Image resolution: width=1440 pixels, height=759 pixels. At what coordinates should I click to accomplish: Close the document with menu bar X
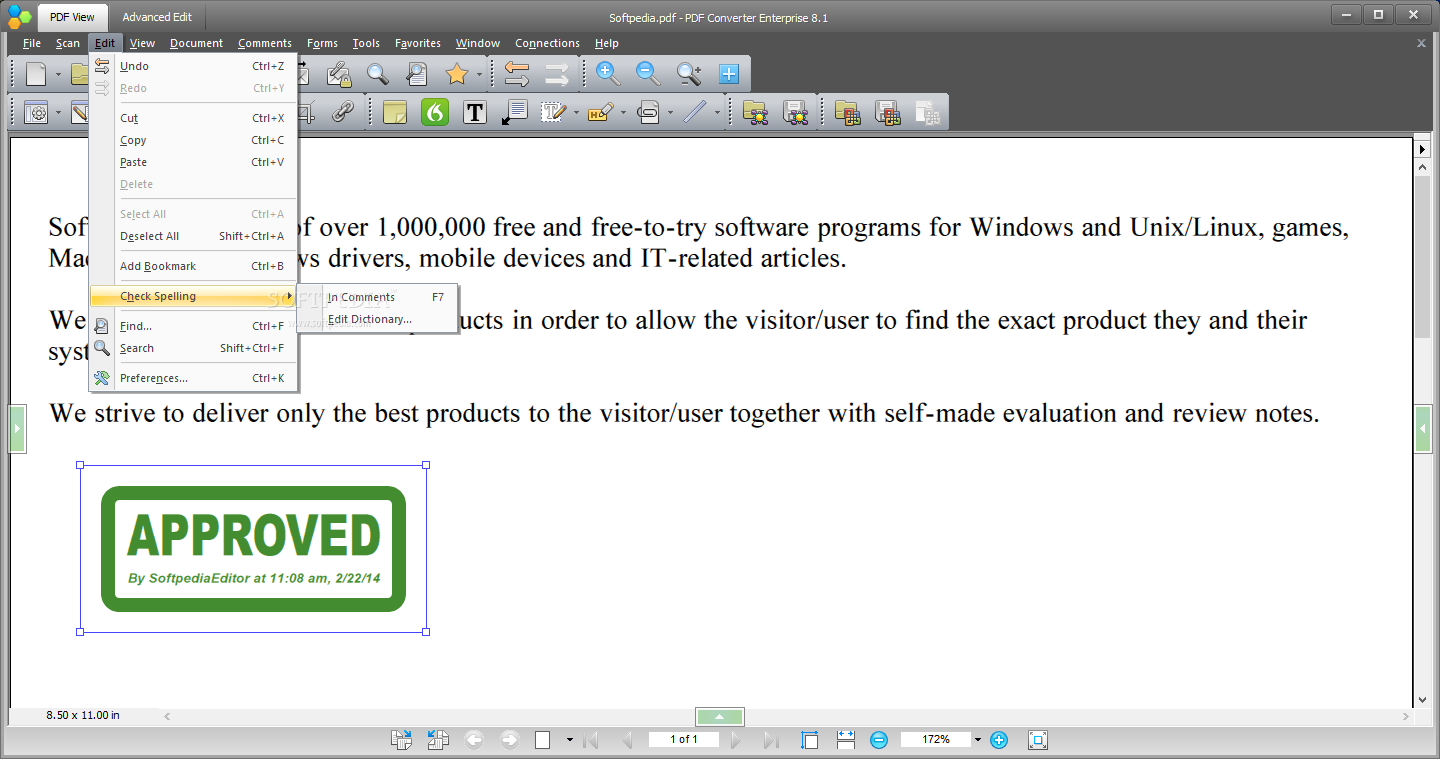[1421, 43]
